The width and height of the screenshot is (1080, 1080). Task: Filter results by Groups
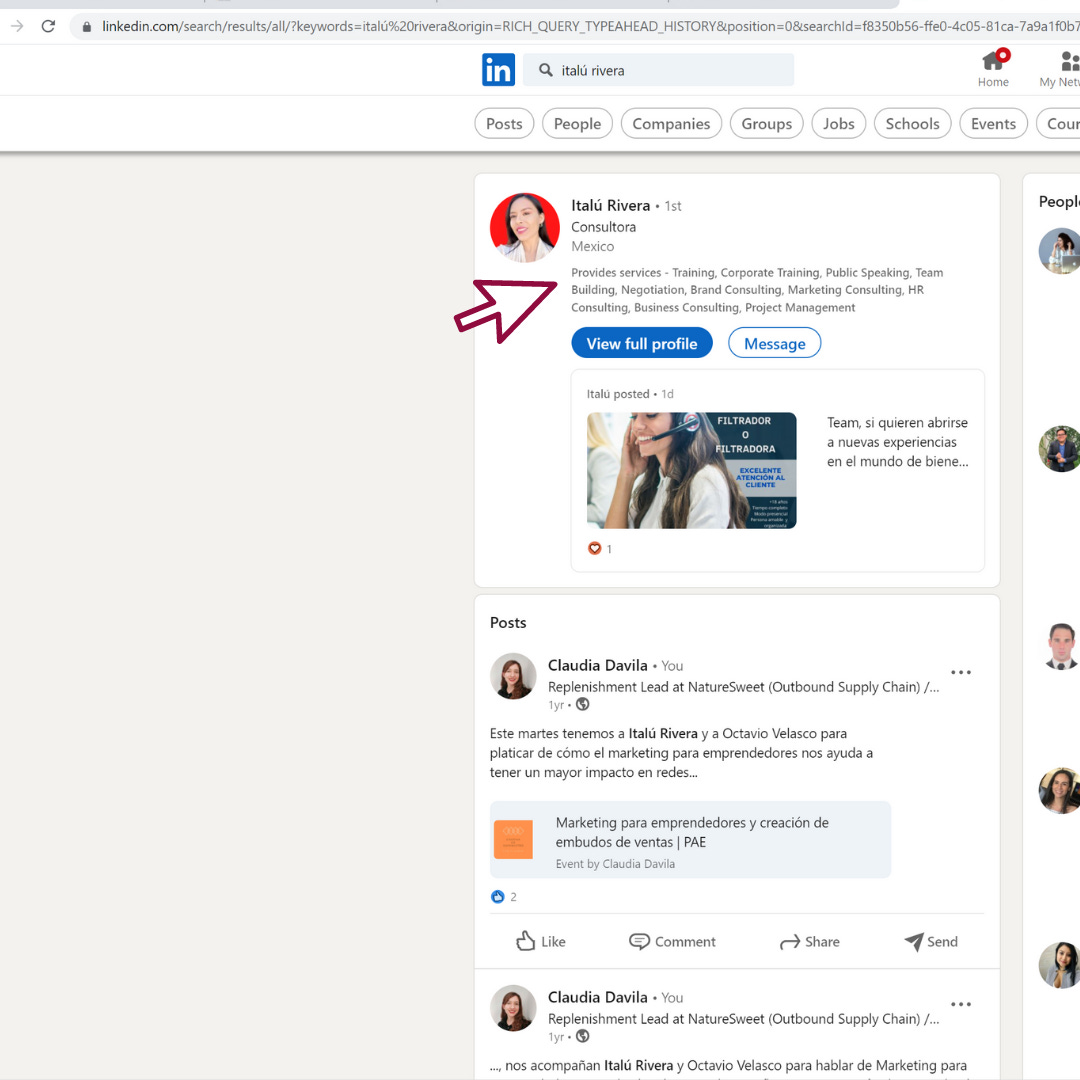[767, 124]
